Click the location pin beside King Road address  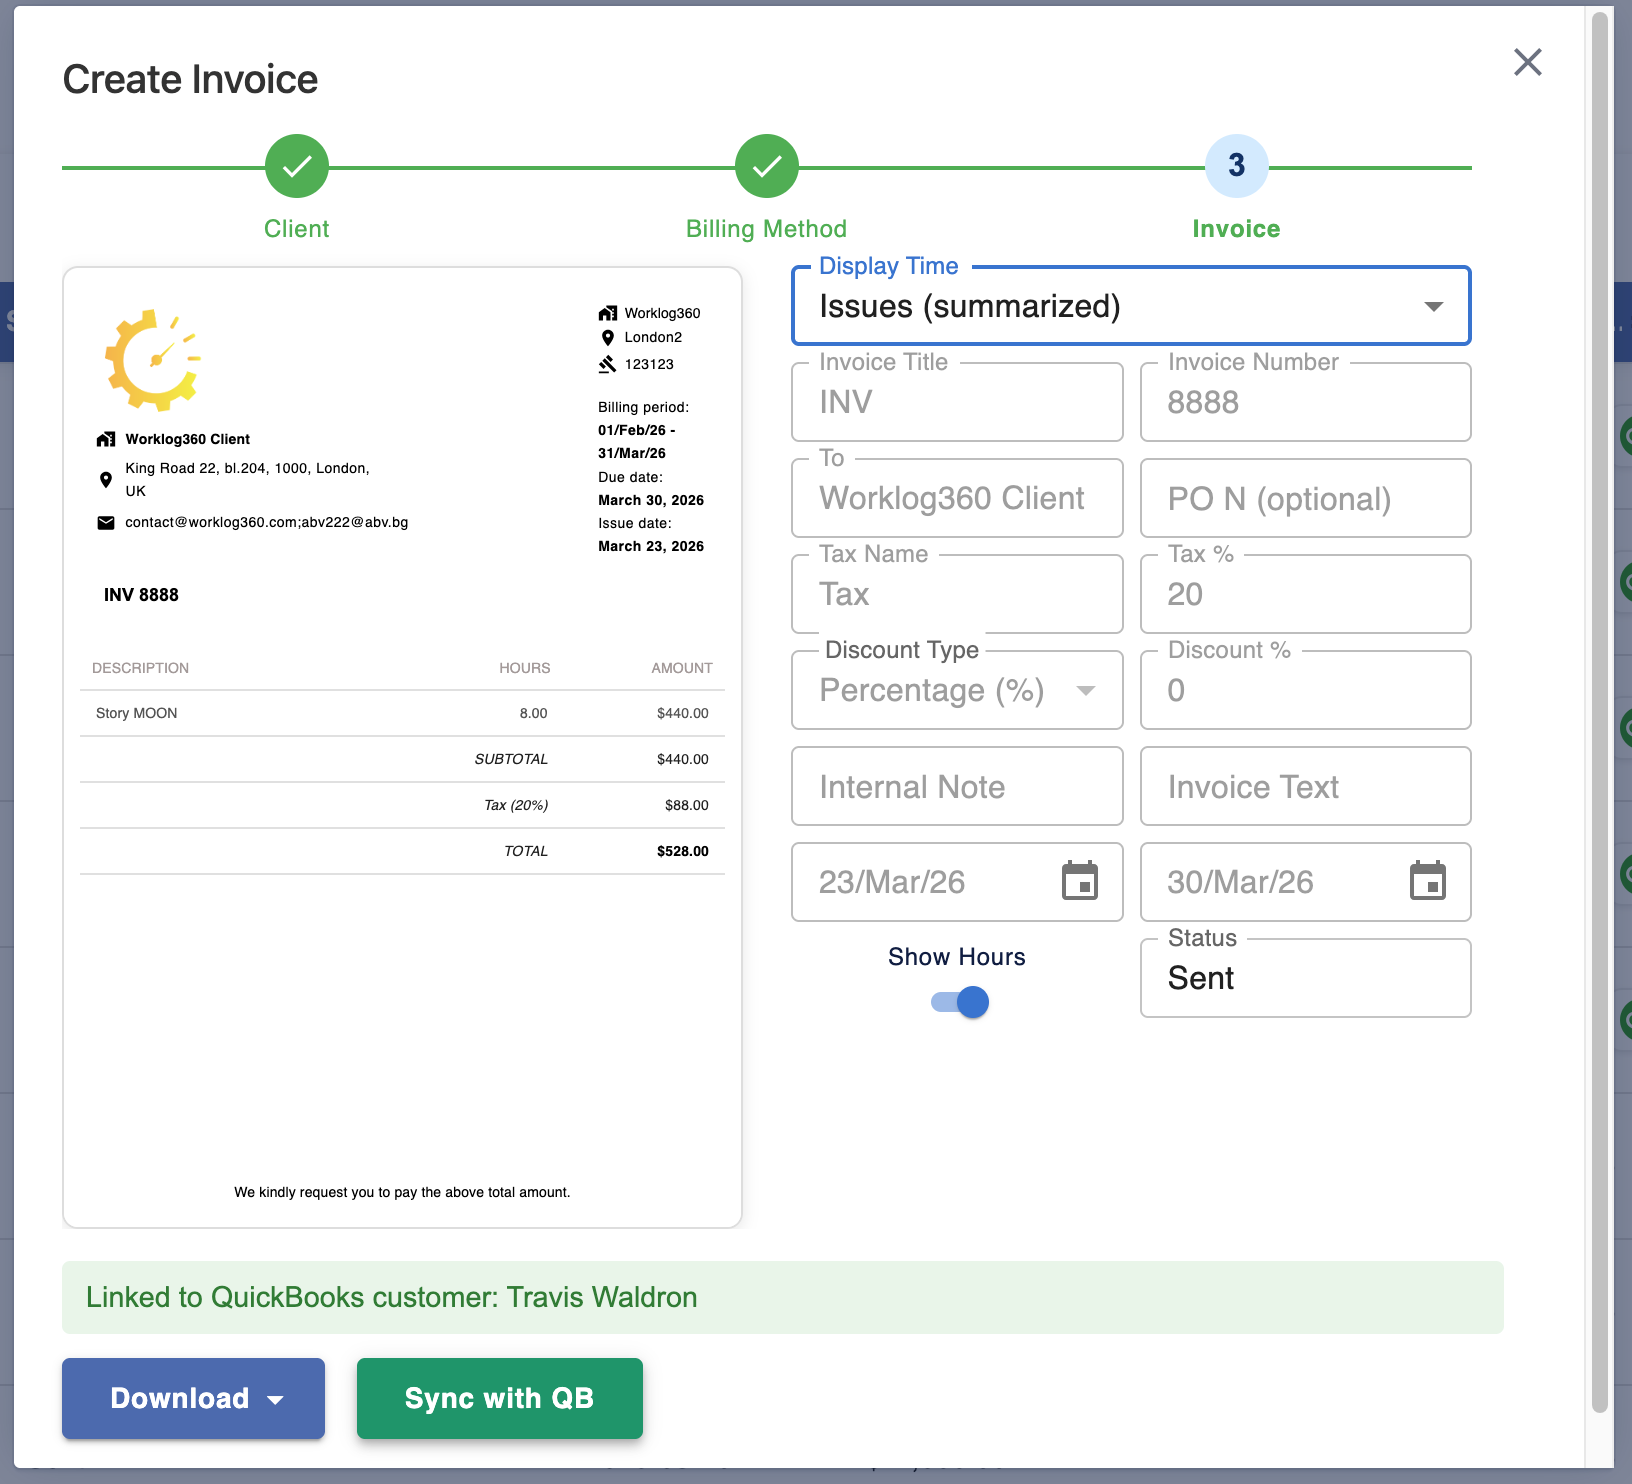[x=106, y=479]
